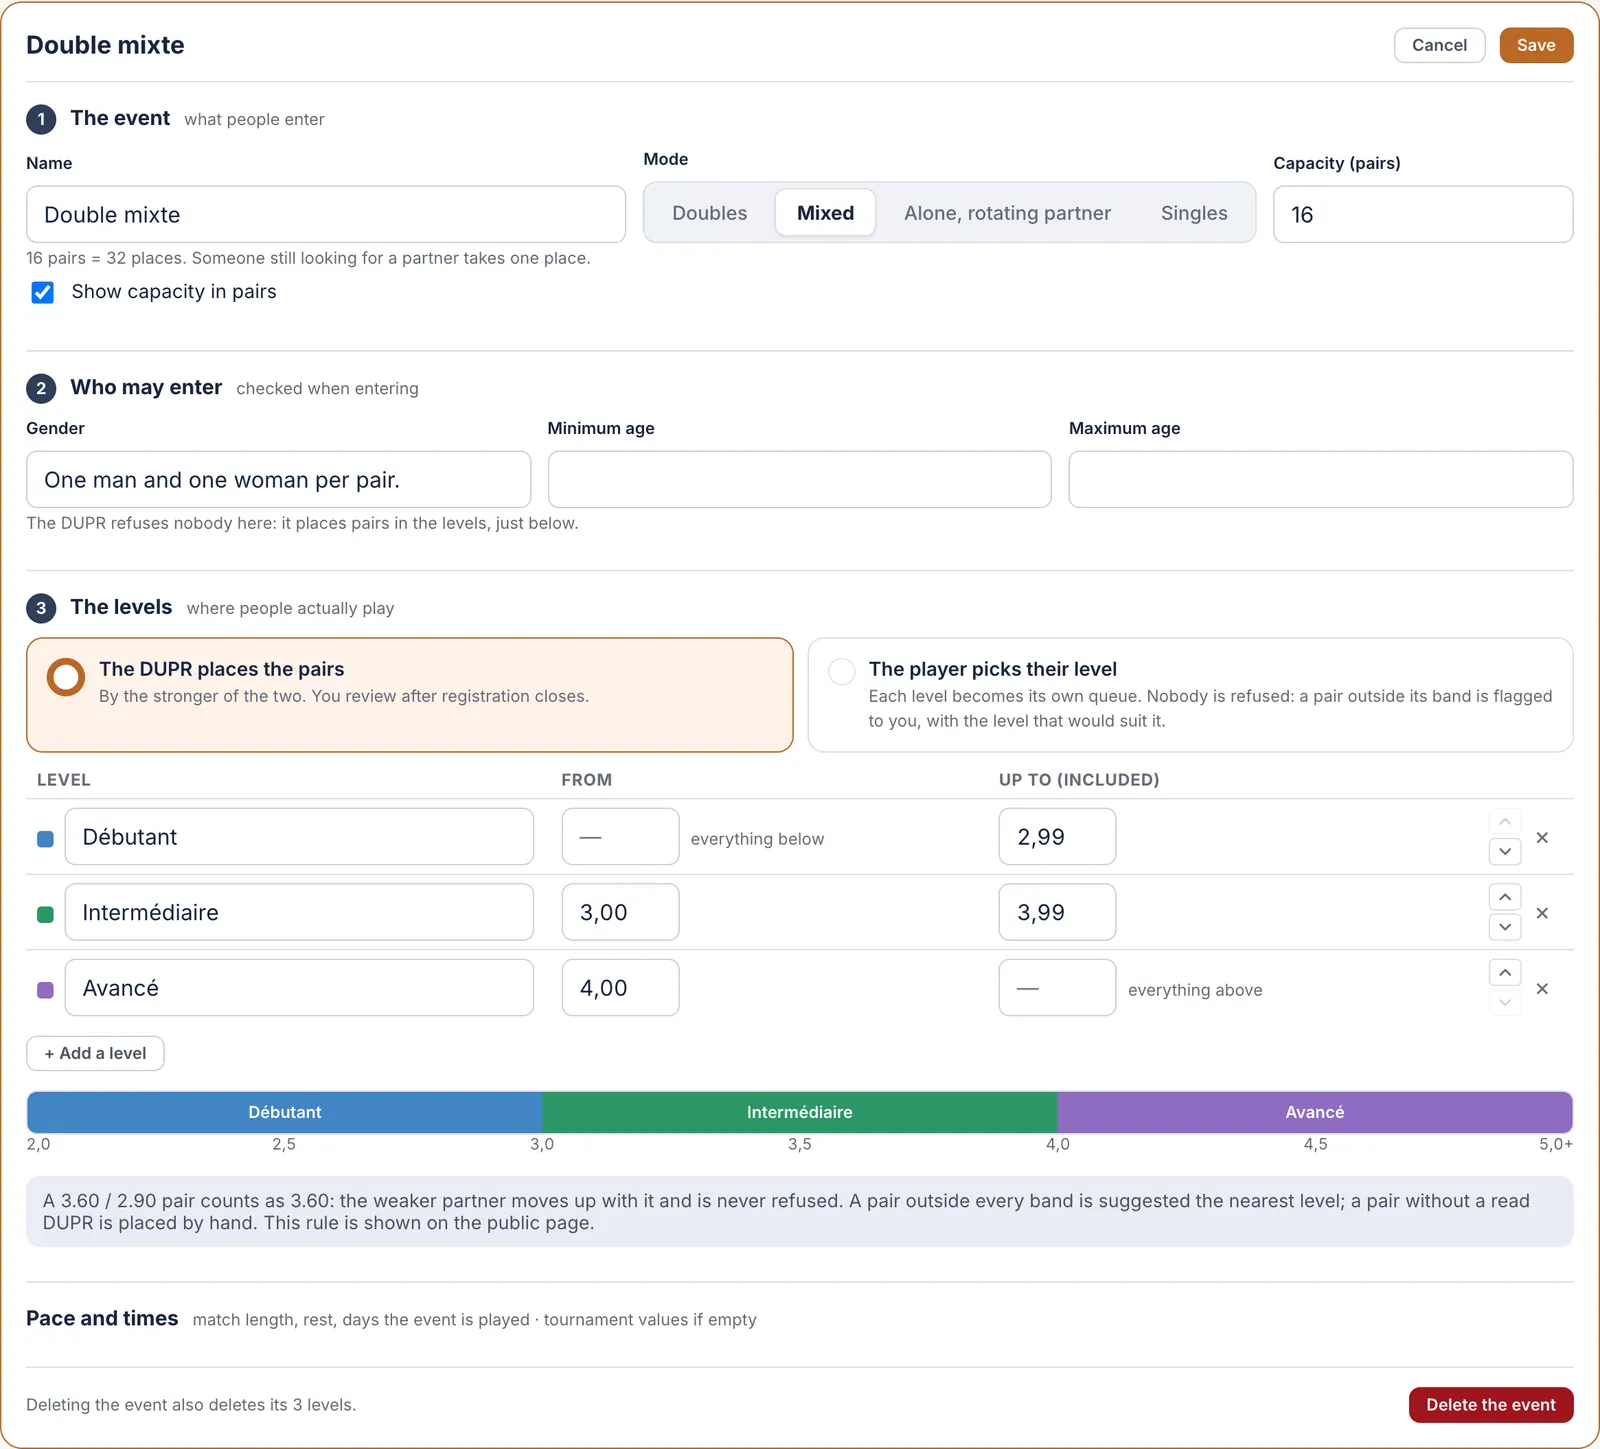1600x1449 pixels.
Task: Open the Débutant blue color swatch
Action: 45,839
